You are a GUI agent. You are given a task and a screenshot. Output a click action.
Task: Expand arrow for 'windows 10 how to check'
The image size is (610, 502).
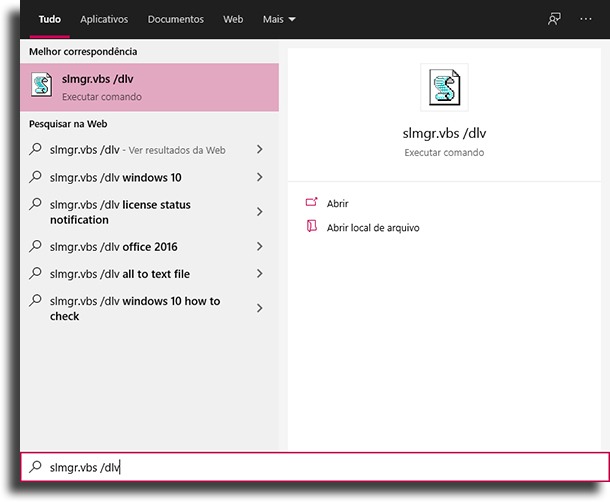click(x=260, y=308)
